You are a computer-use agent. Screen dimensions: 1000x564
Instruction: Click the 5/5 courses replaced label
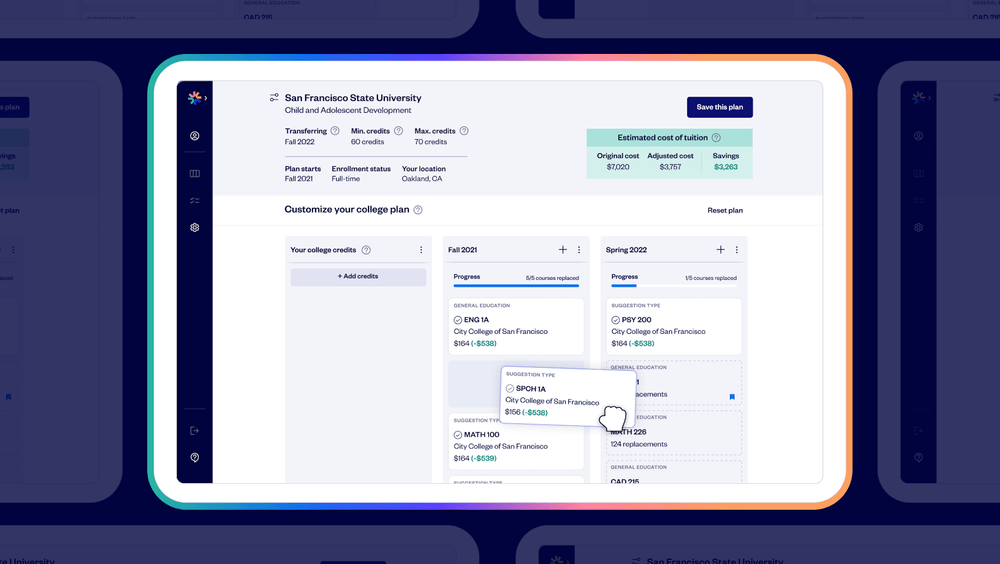pyautogui.click(x=552, y=278)
